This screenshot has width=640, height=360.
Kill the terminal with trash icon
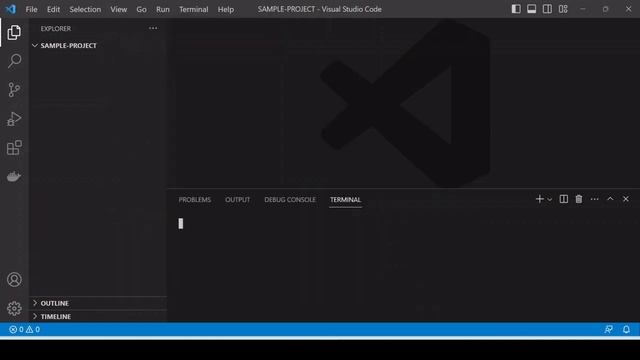pyautogui.click(x=579, y=199)
